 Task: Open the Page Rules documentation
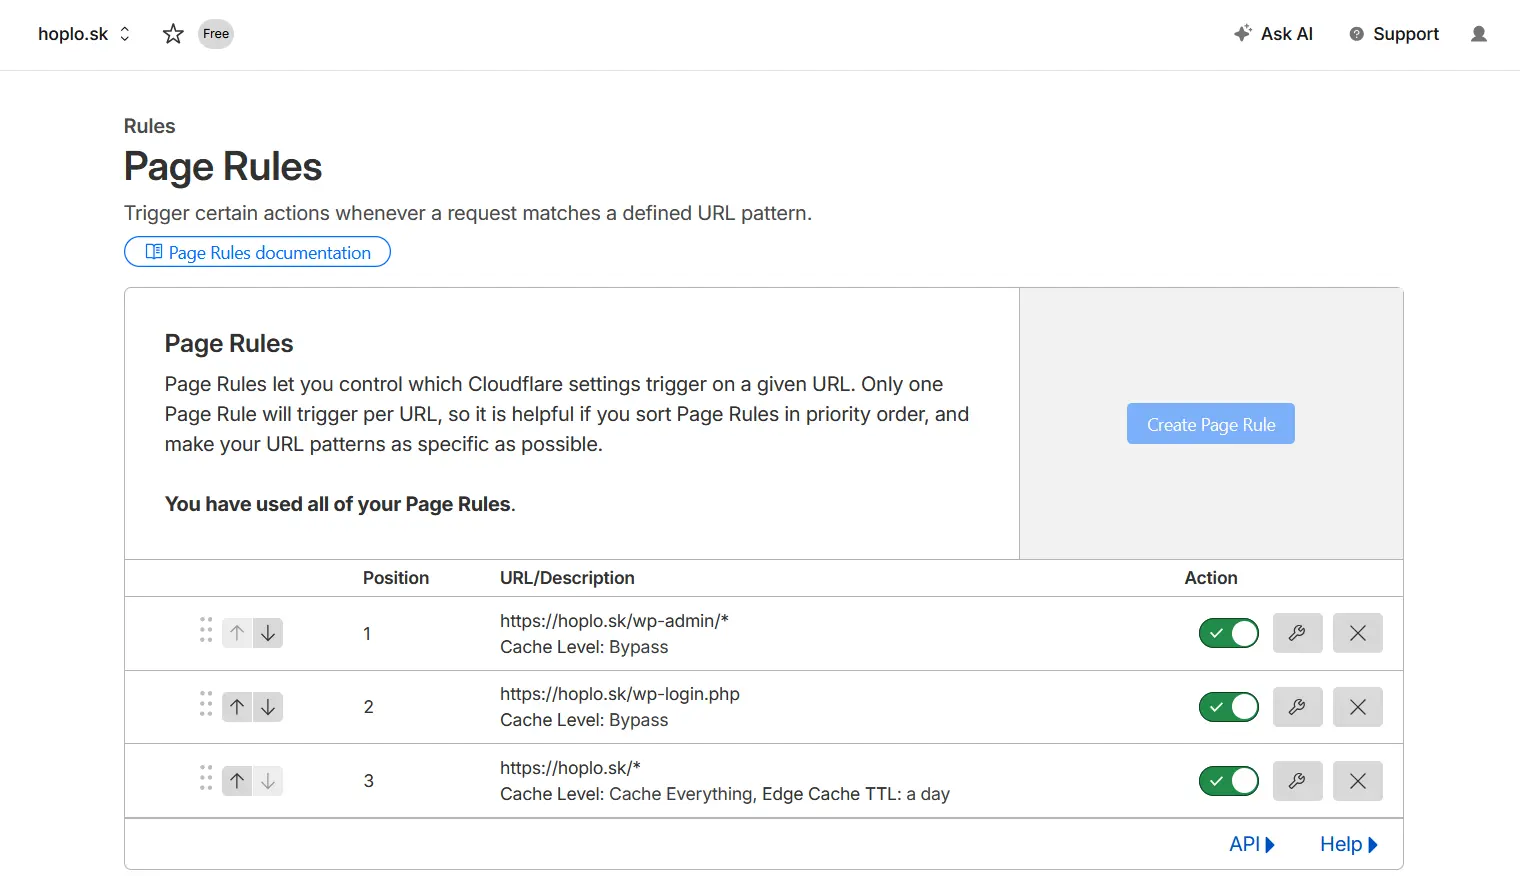(256, 252)
